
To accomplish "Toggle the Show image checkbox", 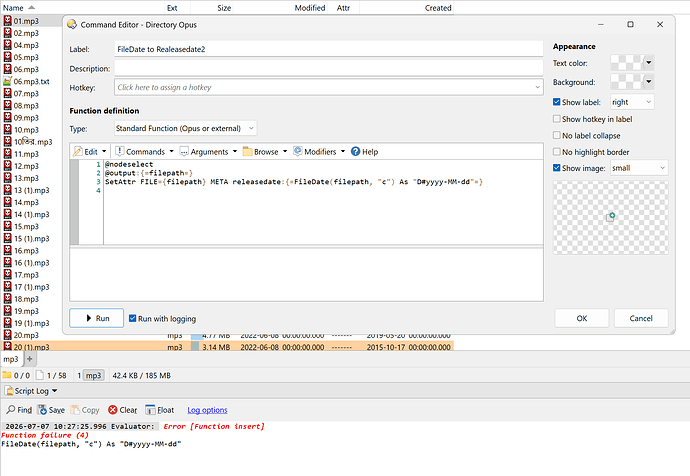I will pyautogui.click(x=557, y=168).
